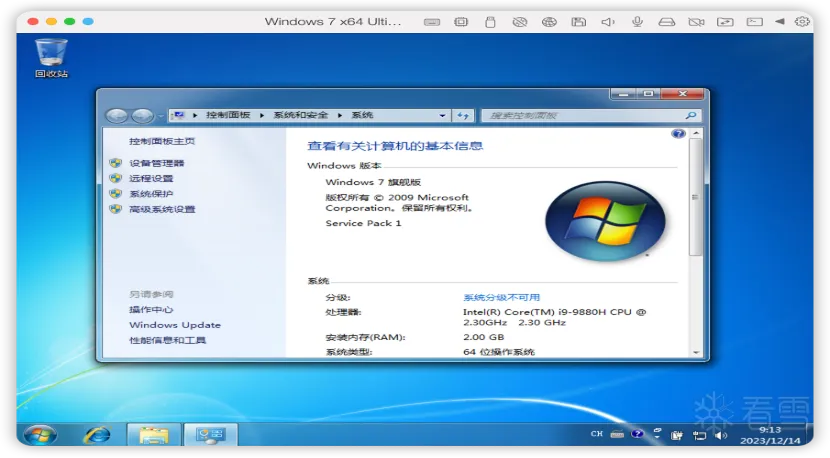The width and height of the screenshot is (830, 458).
Task: Click the left-pointing triangle in VM toolbar
Action: (x=780, y=22)
